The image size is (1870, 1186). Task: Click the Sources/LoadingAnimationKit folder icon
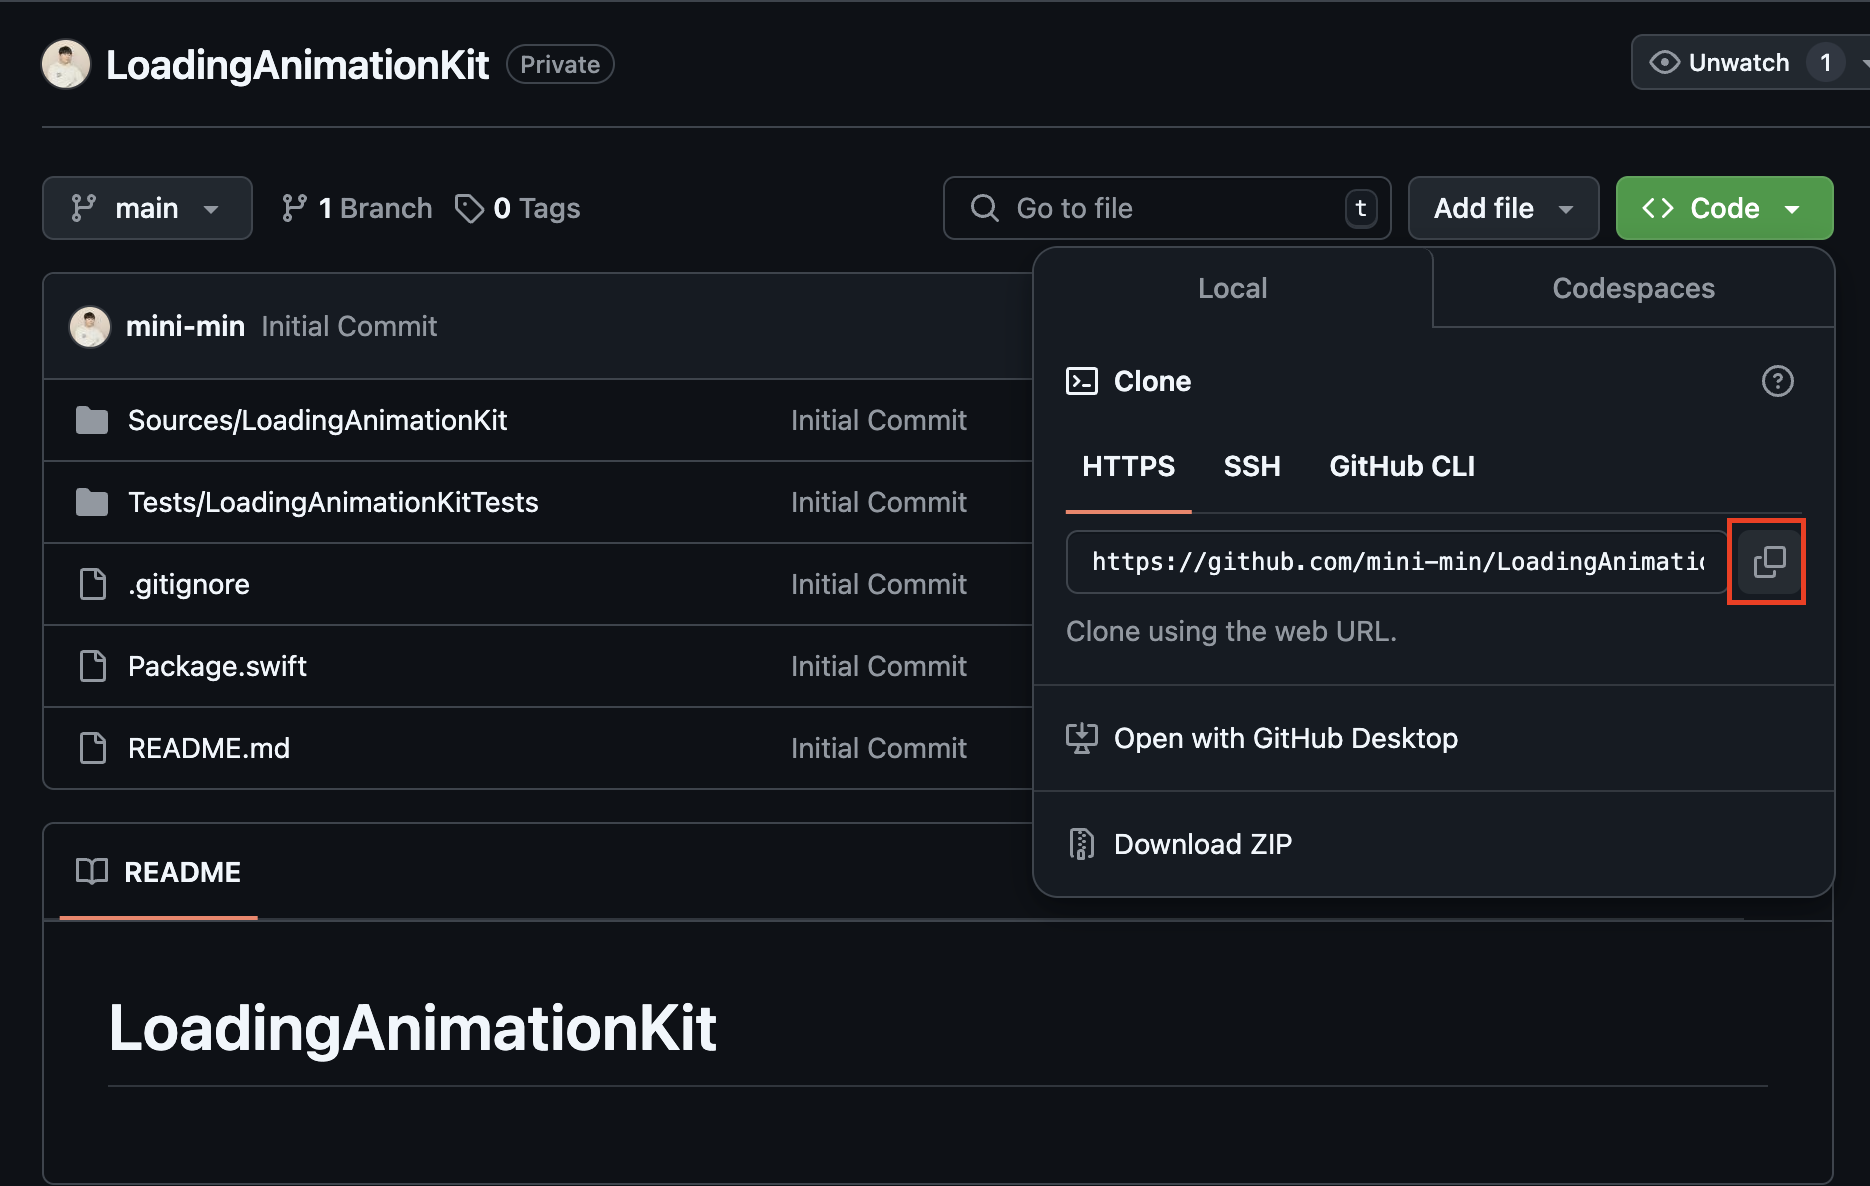click(x=92, y=420)
